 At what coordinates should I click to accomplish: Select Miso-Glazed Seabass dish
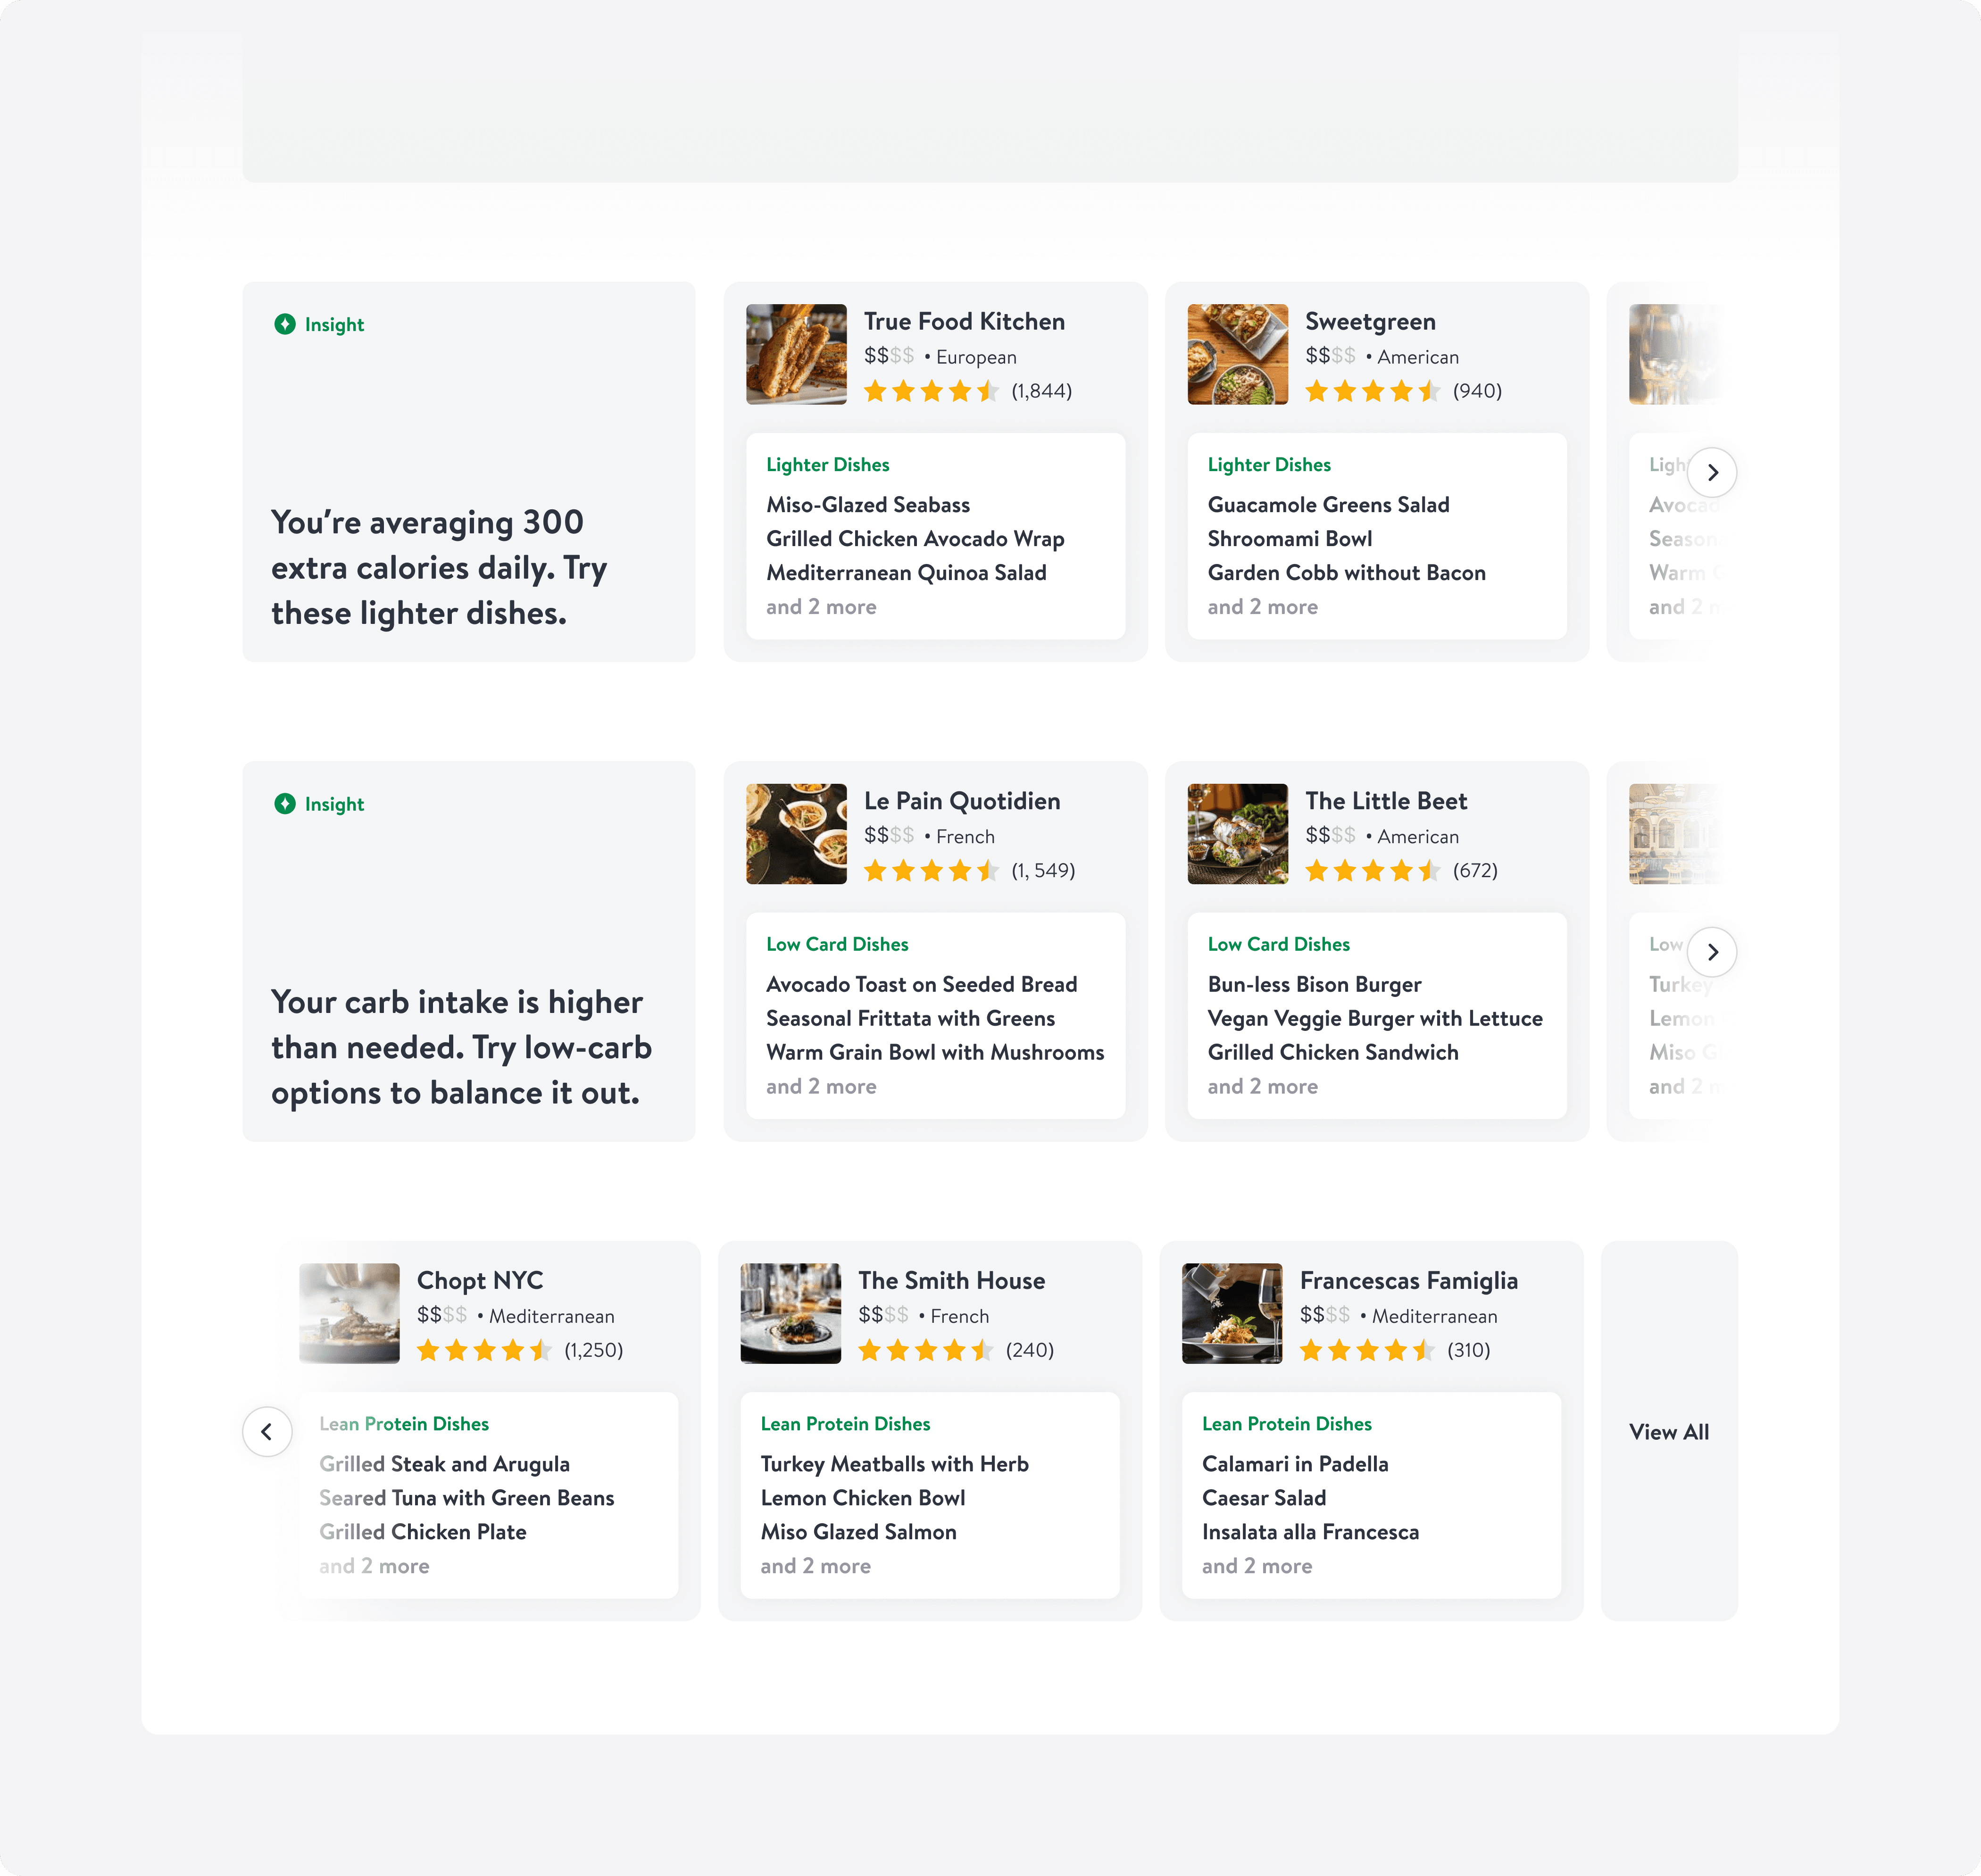click(868, 505)
